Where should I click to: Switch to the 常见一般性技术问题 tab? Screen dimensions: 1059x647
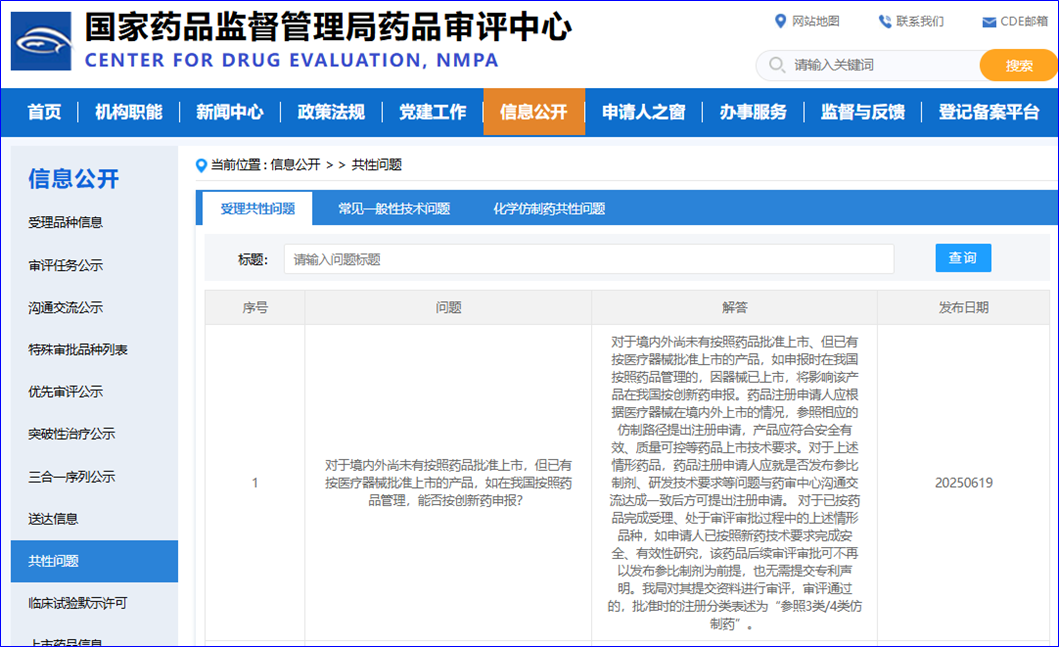click(394, 209)
